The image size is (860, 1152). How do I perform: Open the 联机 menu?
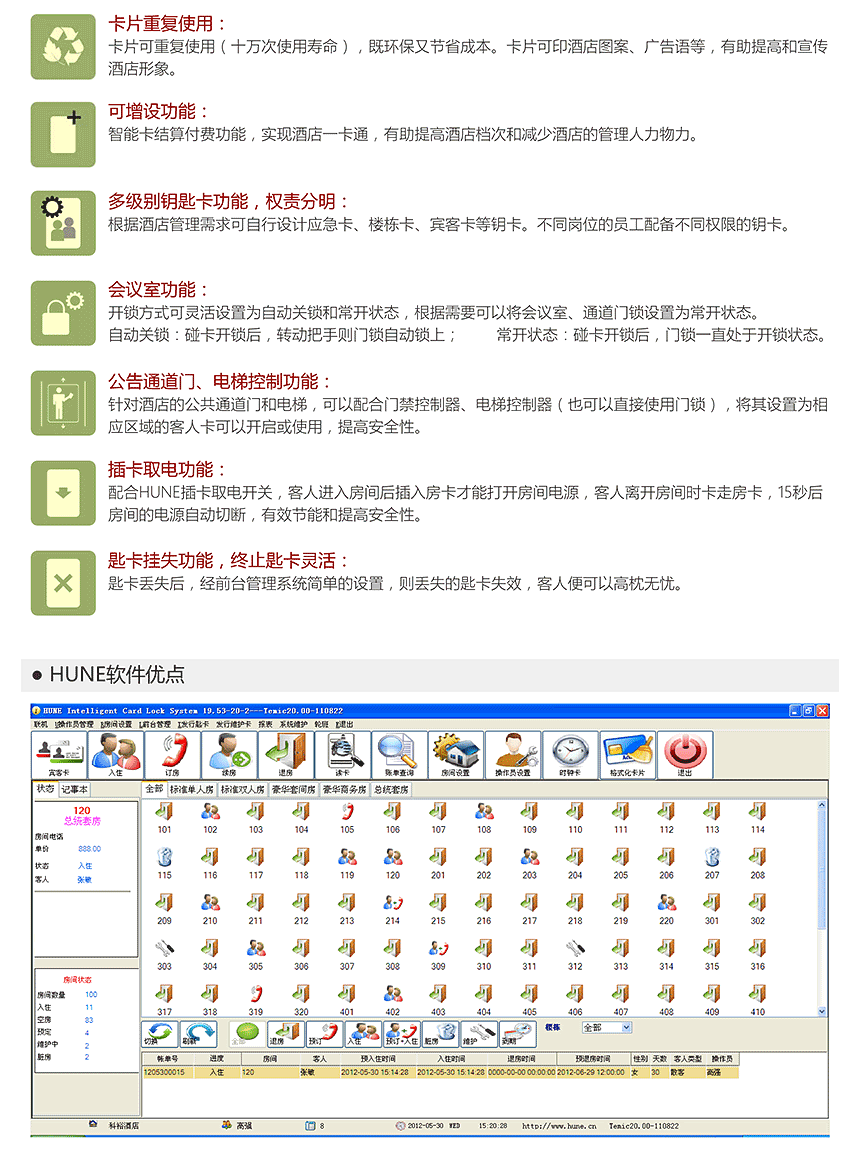coord(40,724)
